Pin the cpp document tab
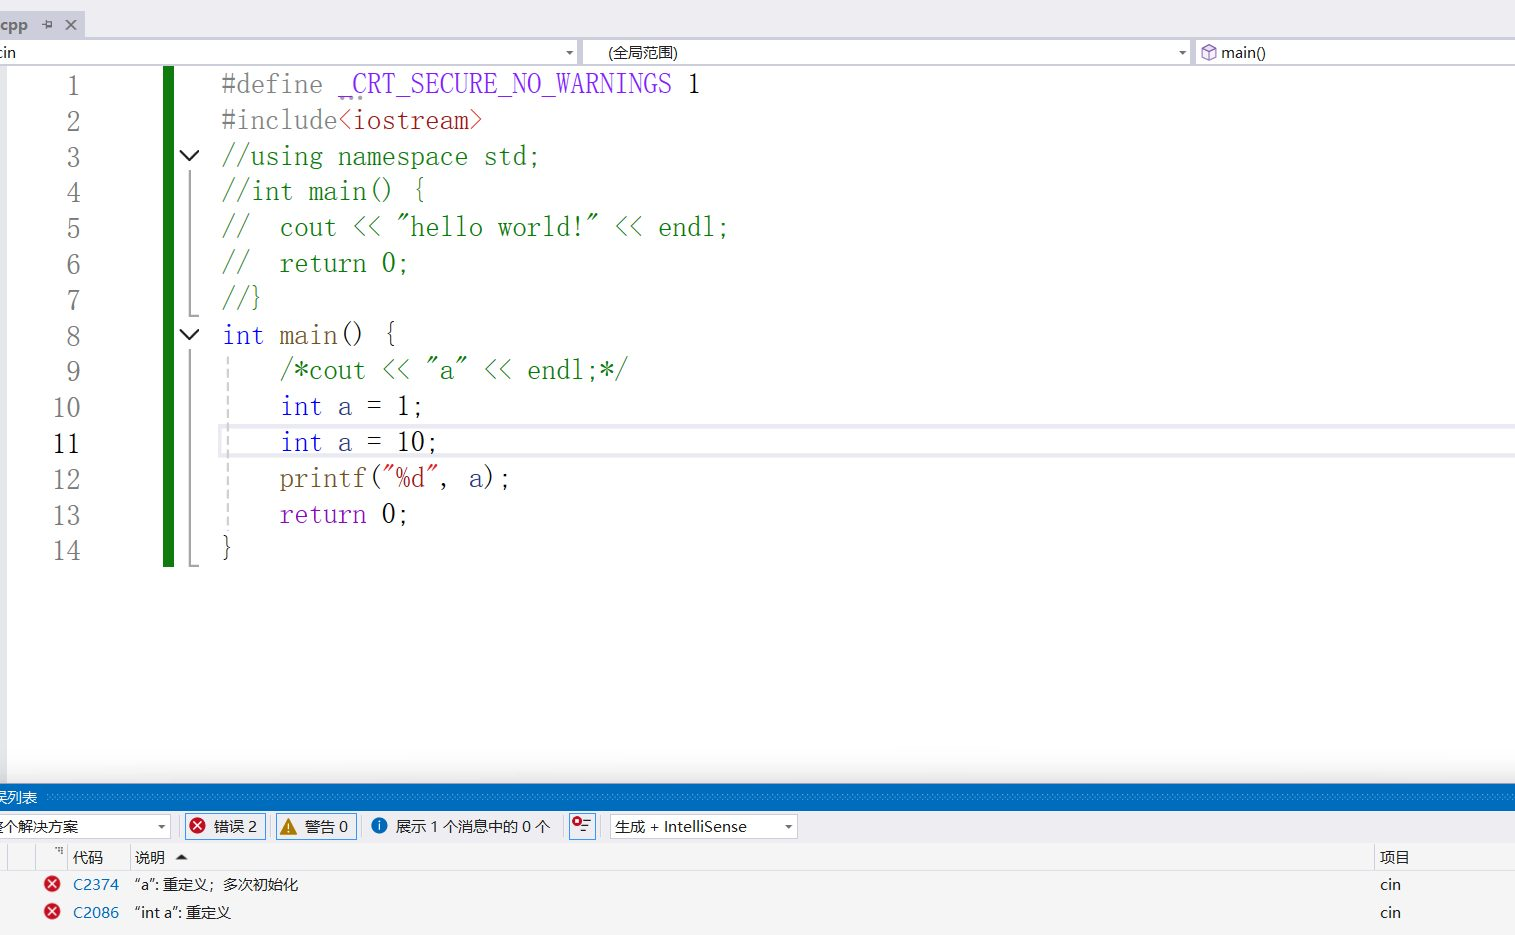The width and height of the screenshot is (1515, 935). point(47,25)
